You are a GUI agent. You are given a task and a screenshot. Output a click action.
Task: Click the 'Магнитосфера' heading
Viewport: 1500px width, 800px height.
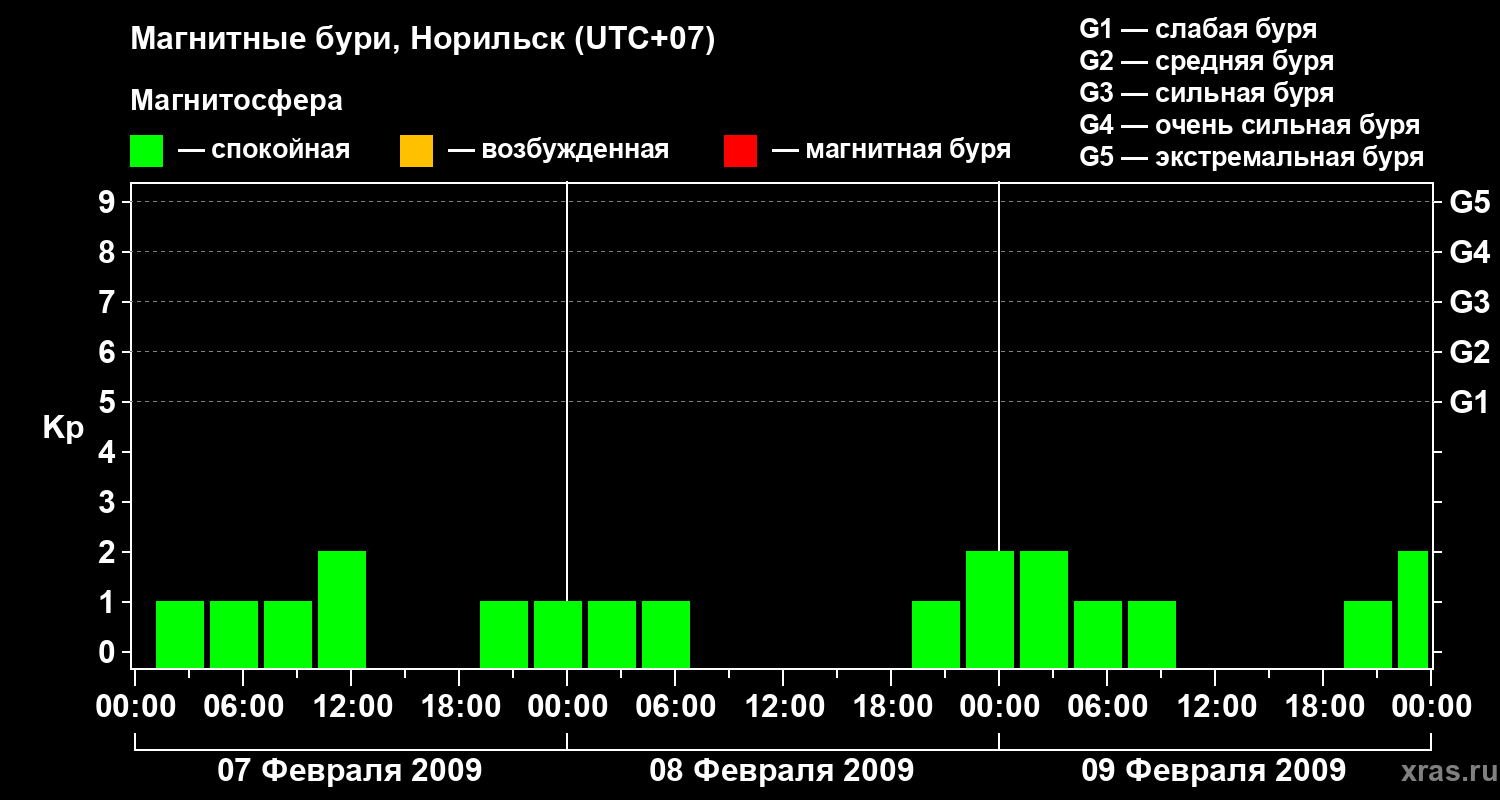pos(237,101)
